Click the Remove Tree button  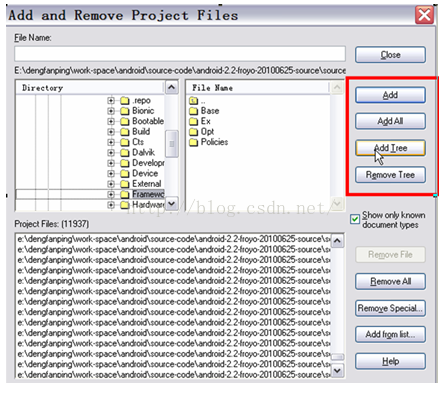pos(390,175)
